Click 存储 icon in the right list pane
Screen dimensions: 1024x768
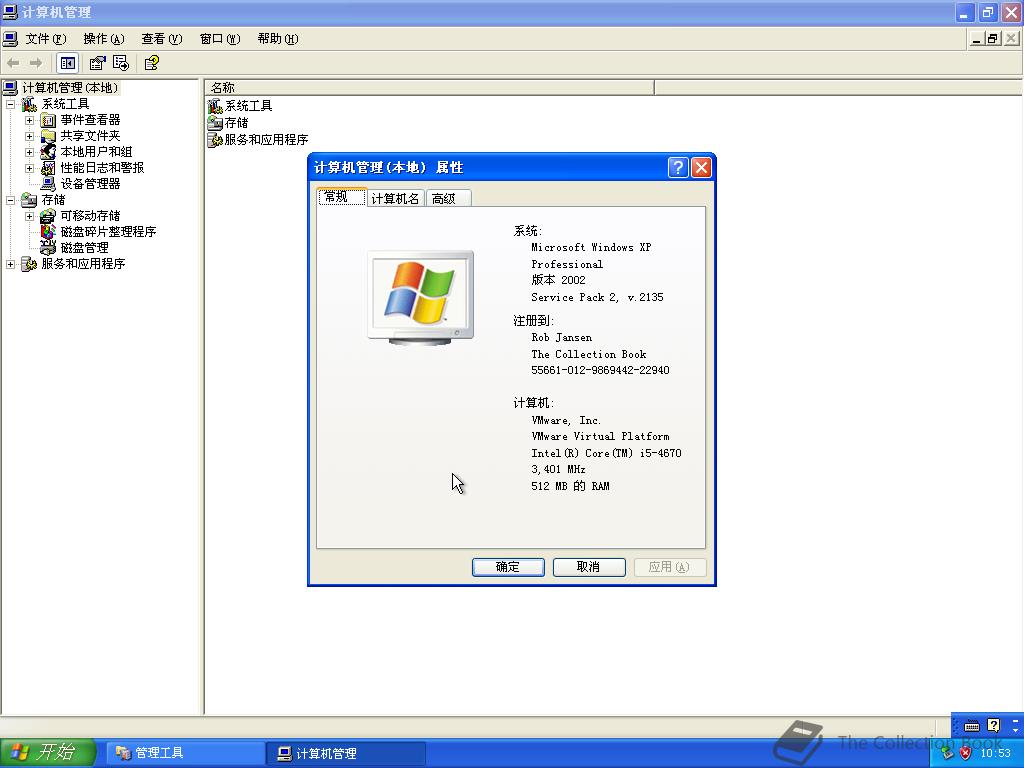coord(215,123)
